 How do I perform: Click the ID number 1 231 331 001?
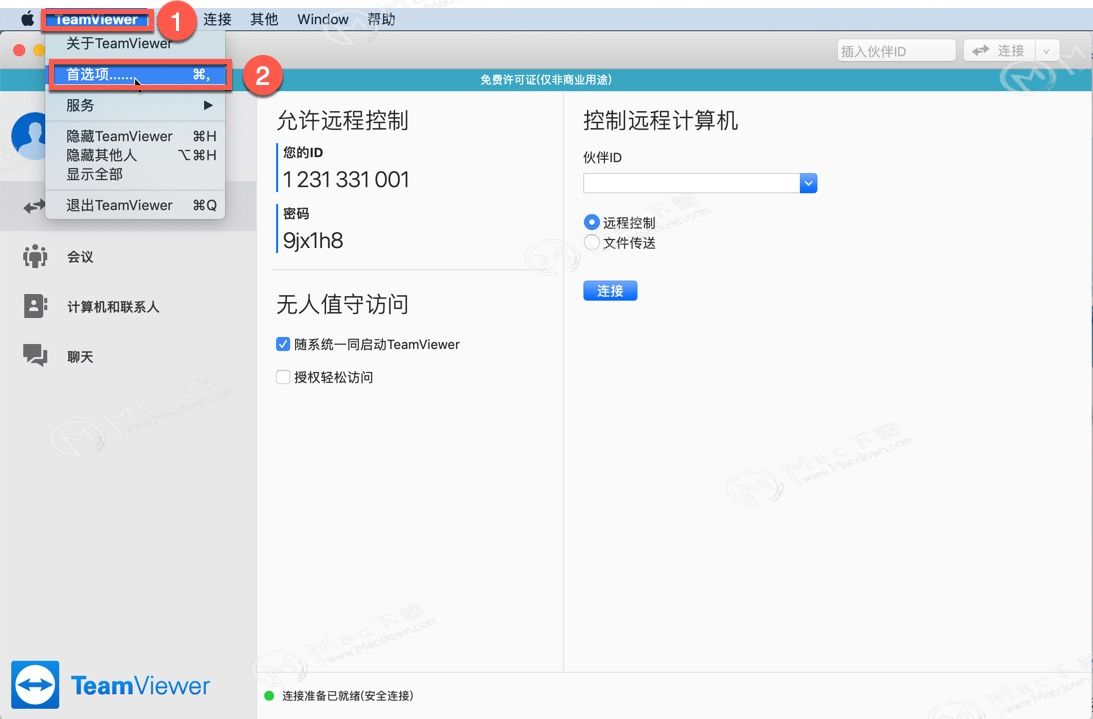click(x=346, y=180)
